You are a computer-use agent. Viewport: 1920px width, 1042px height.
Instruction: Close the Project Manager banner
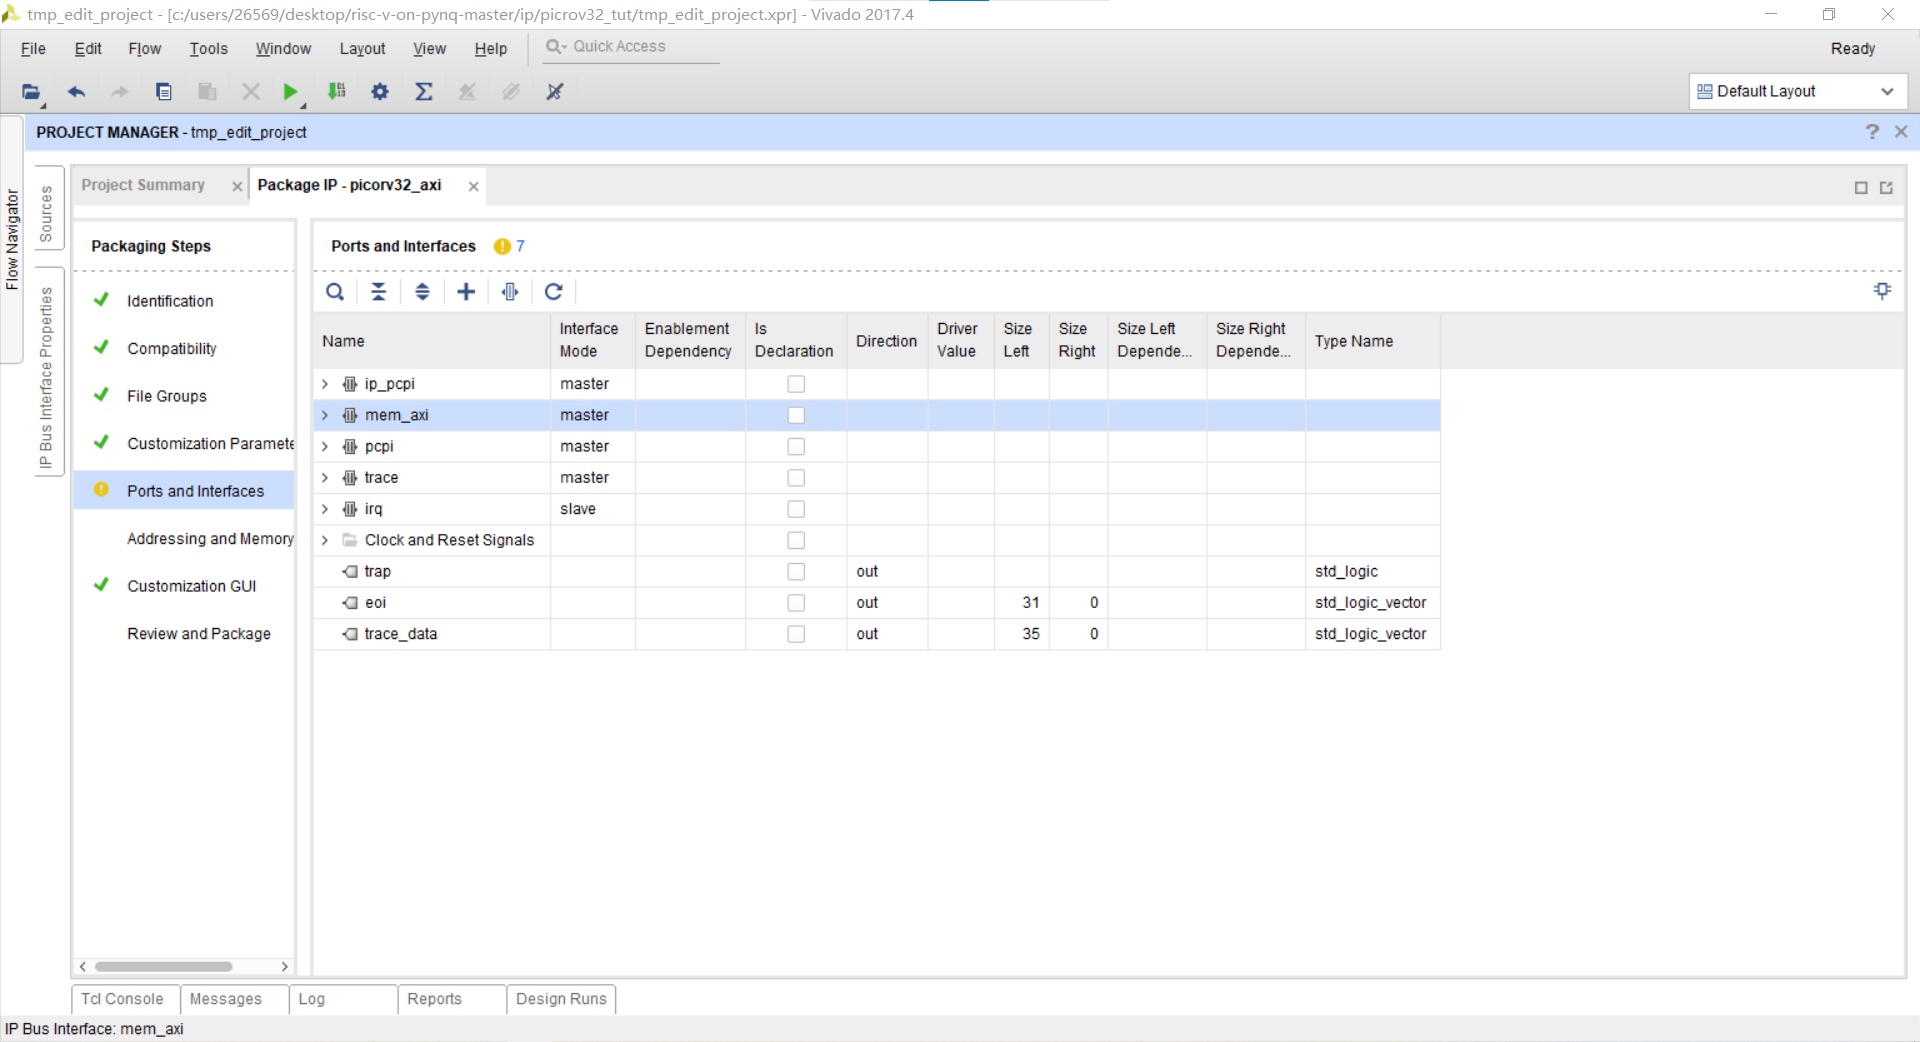(1901, 132)
